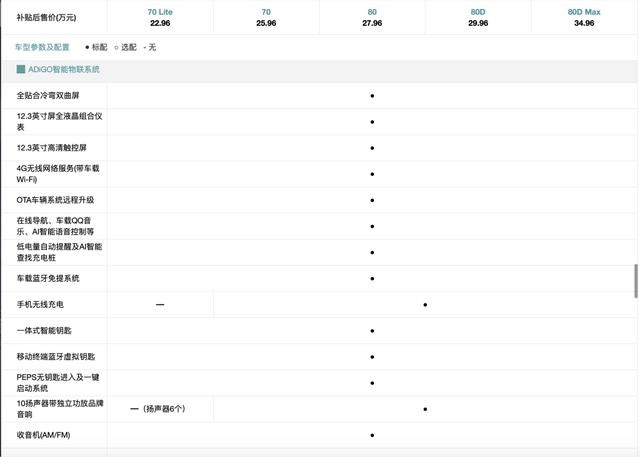Select the 车载蓝牙免提系统 row label
Screen dimensions: 640x457
pos(48,278)
